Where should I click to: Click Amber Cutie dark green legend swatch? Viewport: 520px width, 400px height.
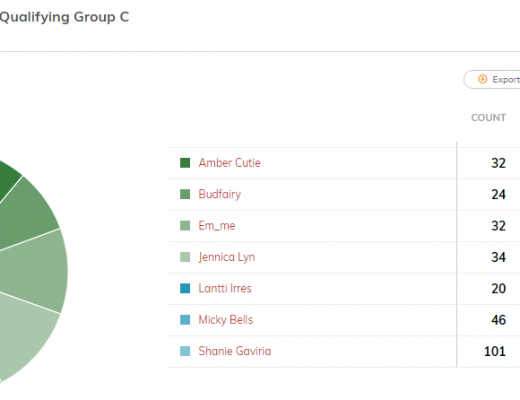[185, 163]
